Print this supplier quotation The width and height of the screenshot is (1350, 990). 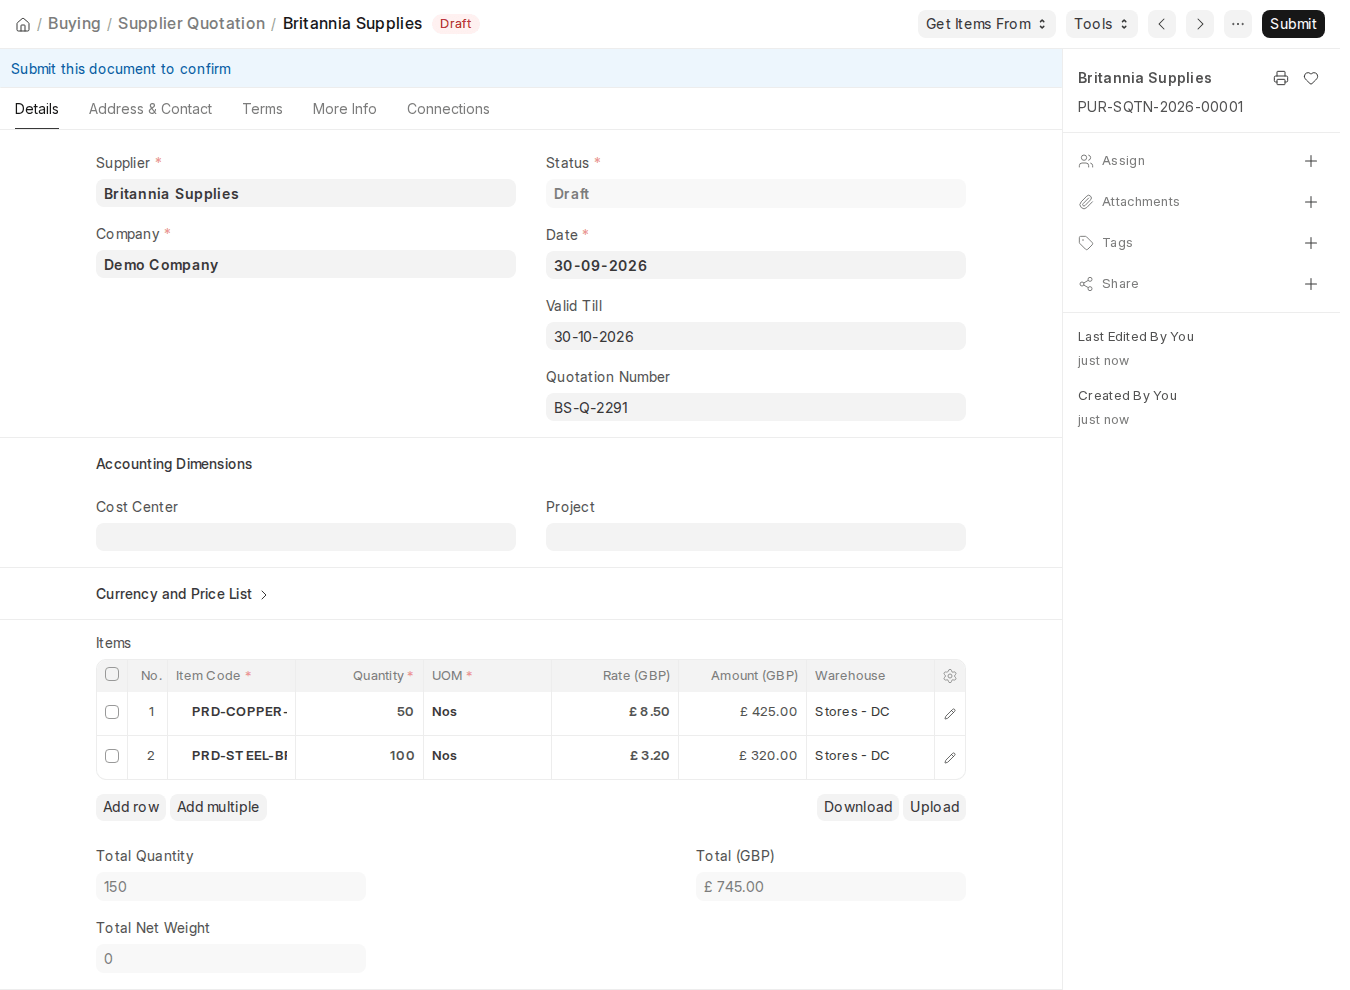1281,78
